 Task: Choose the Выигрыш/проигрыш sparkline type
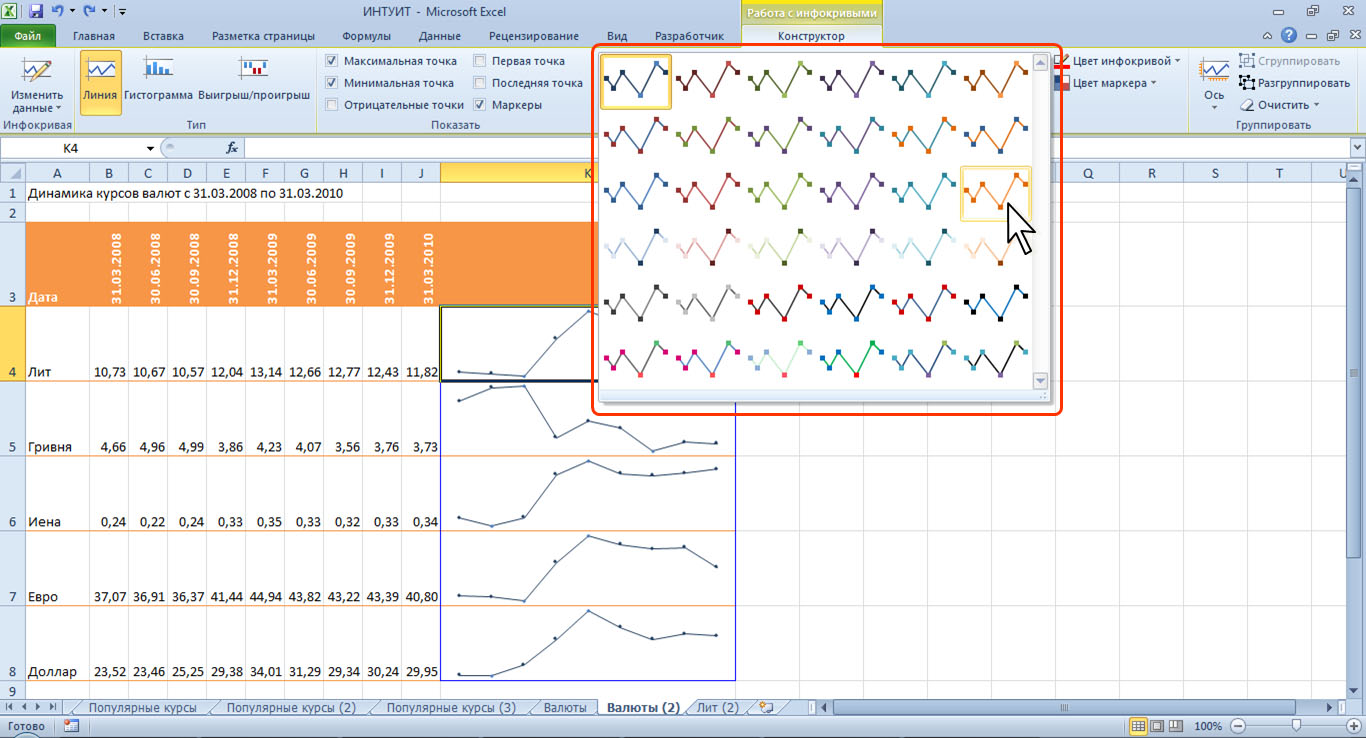pos(253,82)
